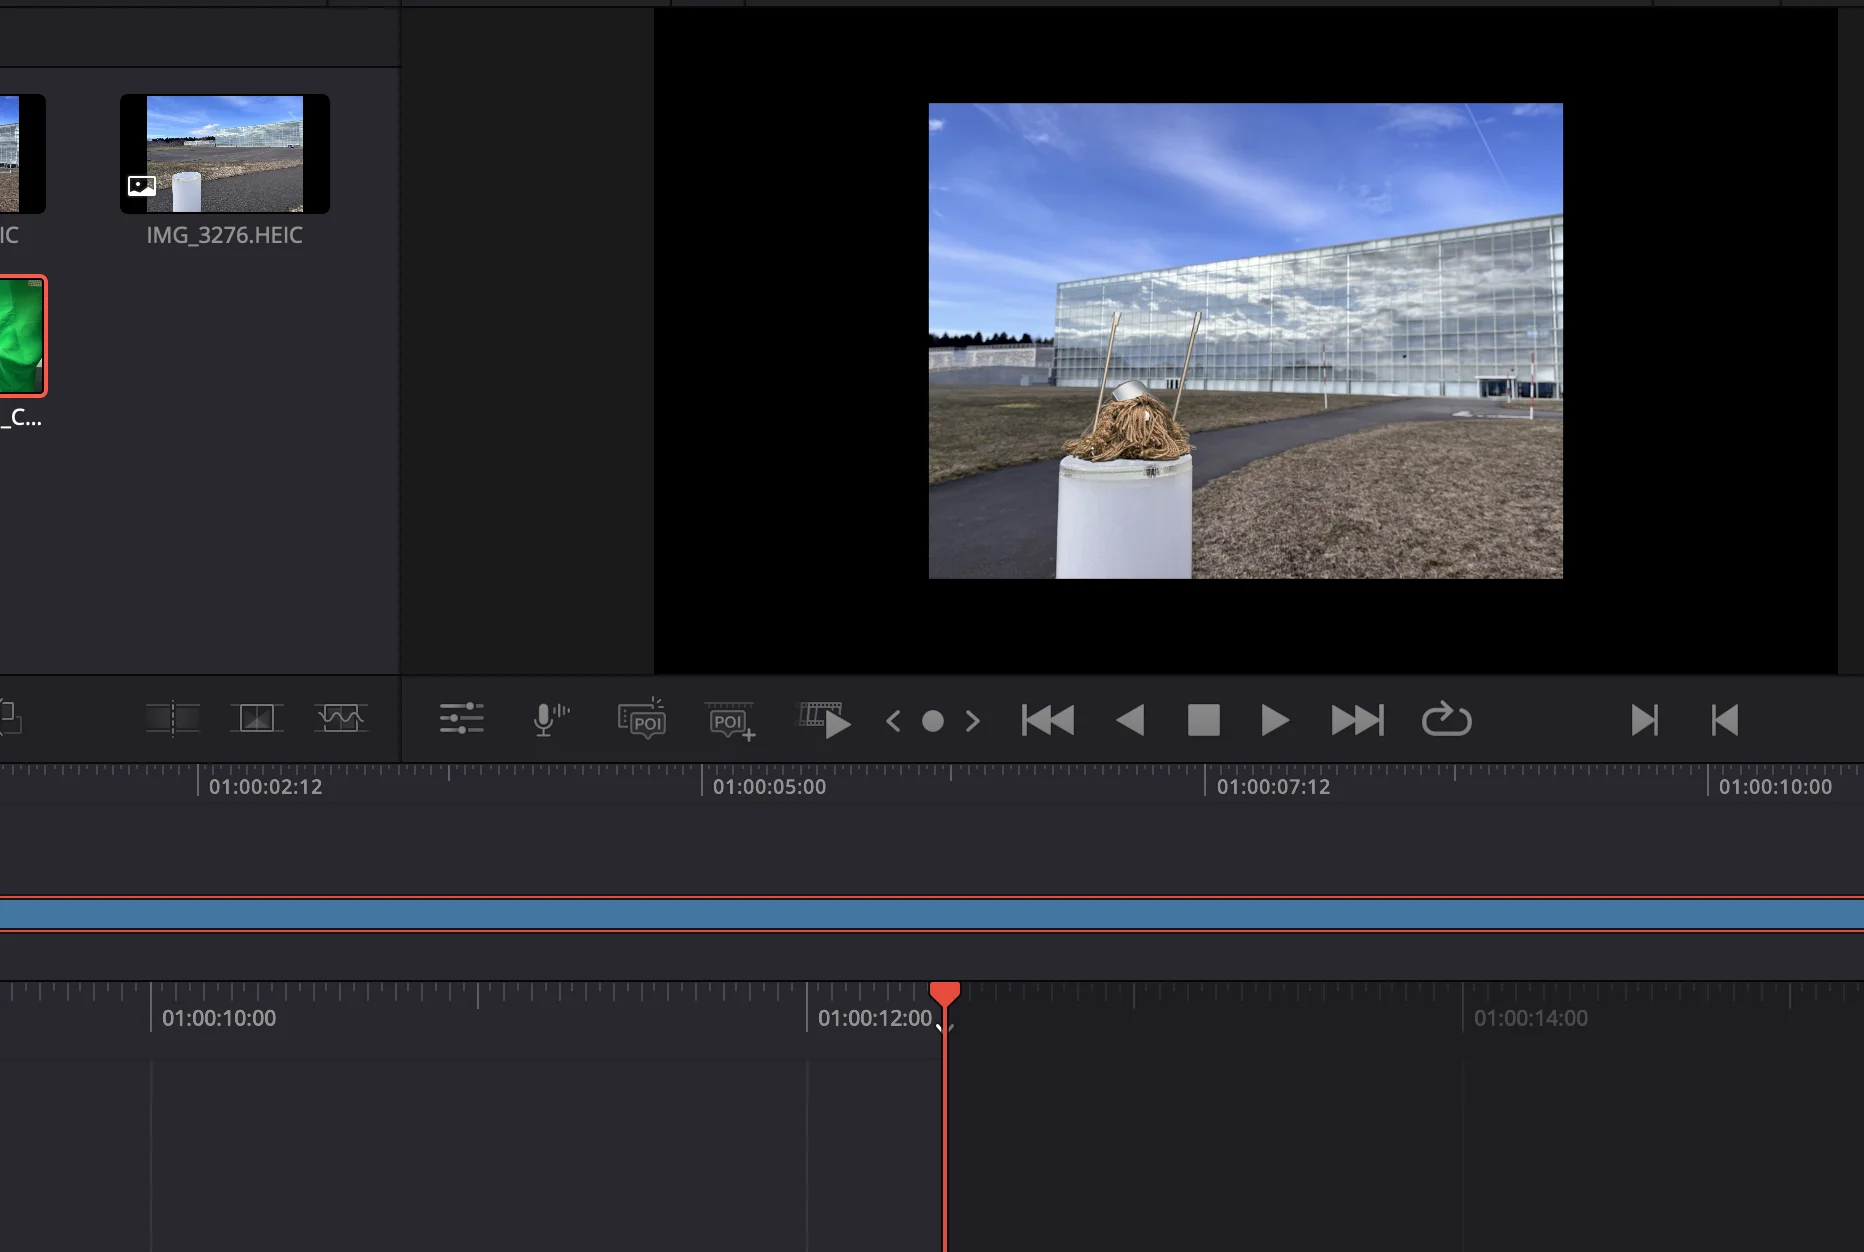Toggle loop playback
The width and height of the screenshot is (1864, 1252).
1446,719
